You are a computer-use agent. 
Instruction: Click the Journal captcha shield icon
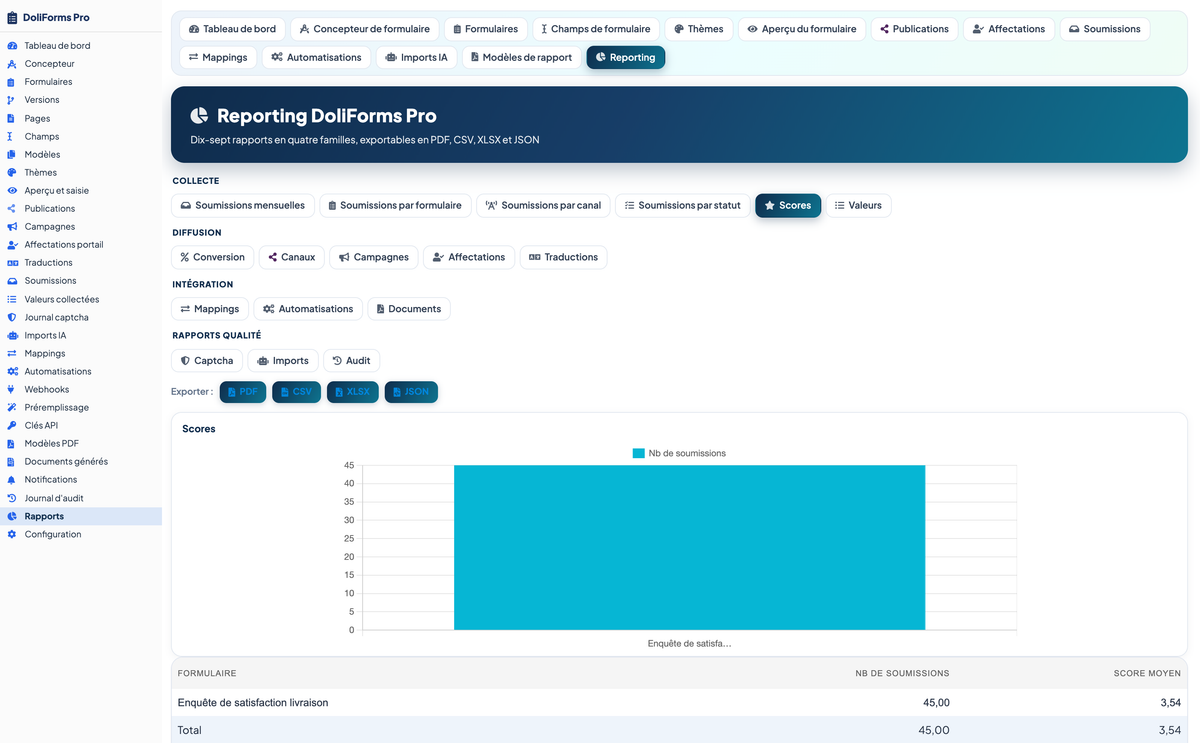click(12, 317)
